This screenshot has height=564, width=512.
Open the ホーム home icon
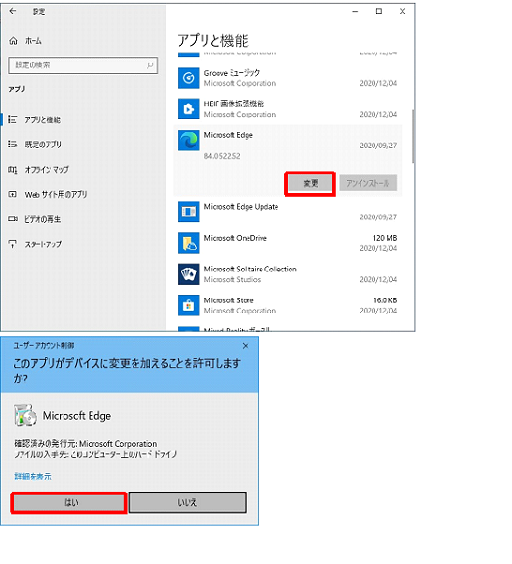[13, 41]
